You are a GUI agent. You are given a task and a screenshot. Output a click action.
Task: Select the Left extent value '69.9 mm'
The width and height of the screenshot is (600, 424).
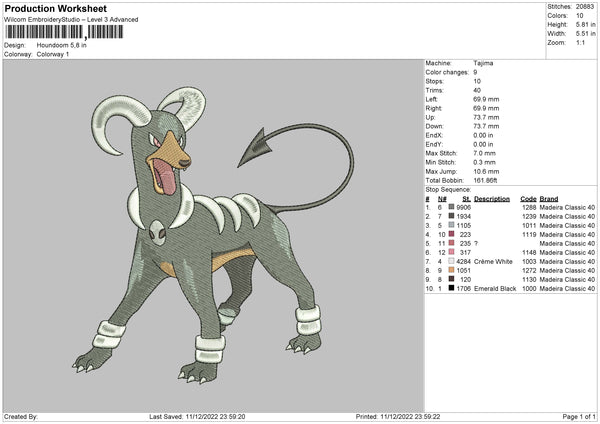pos(486,99)
